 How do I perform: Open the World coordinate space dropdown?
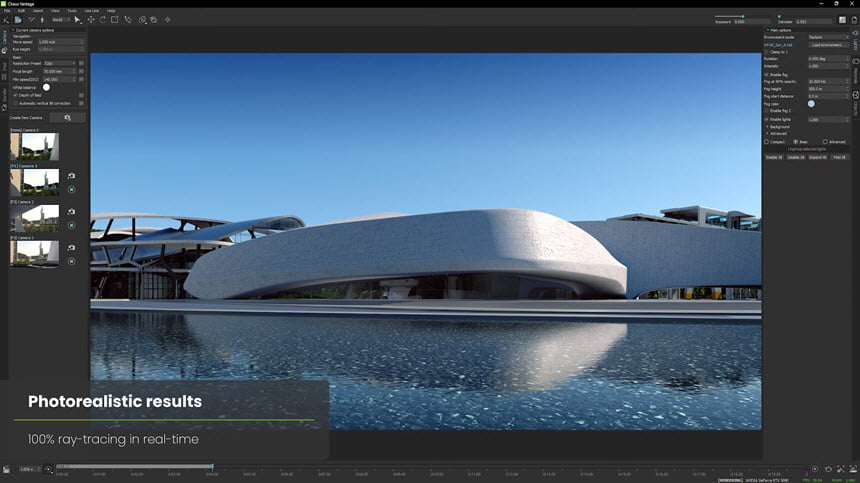[61, 20]
